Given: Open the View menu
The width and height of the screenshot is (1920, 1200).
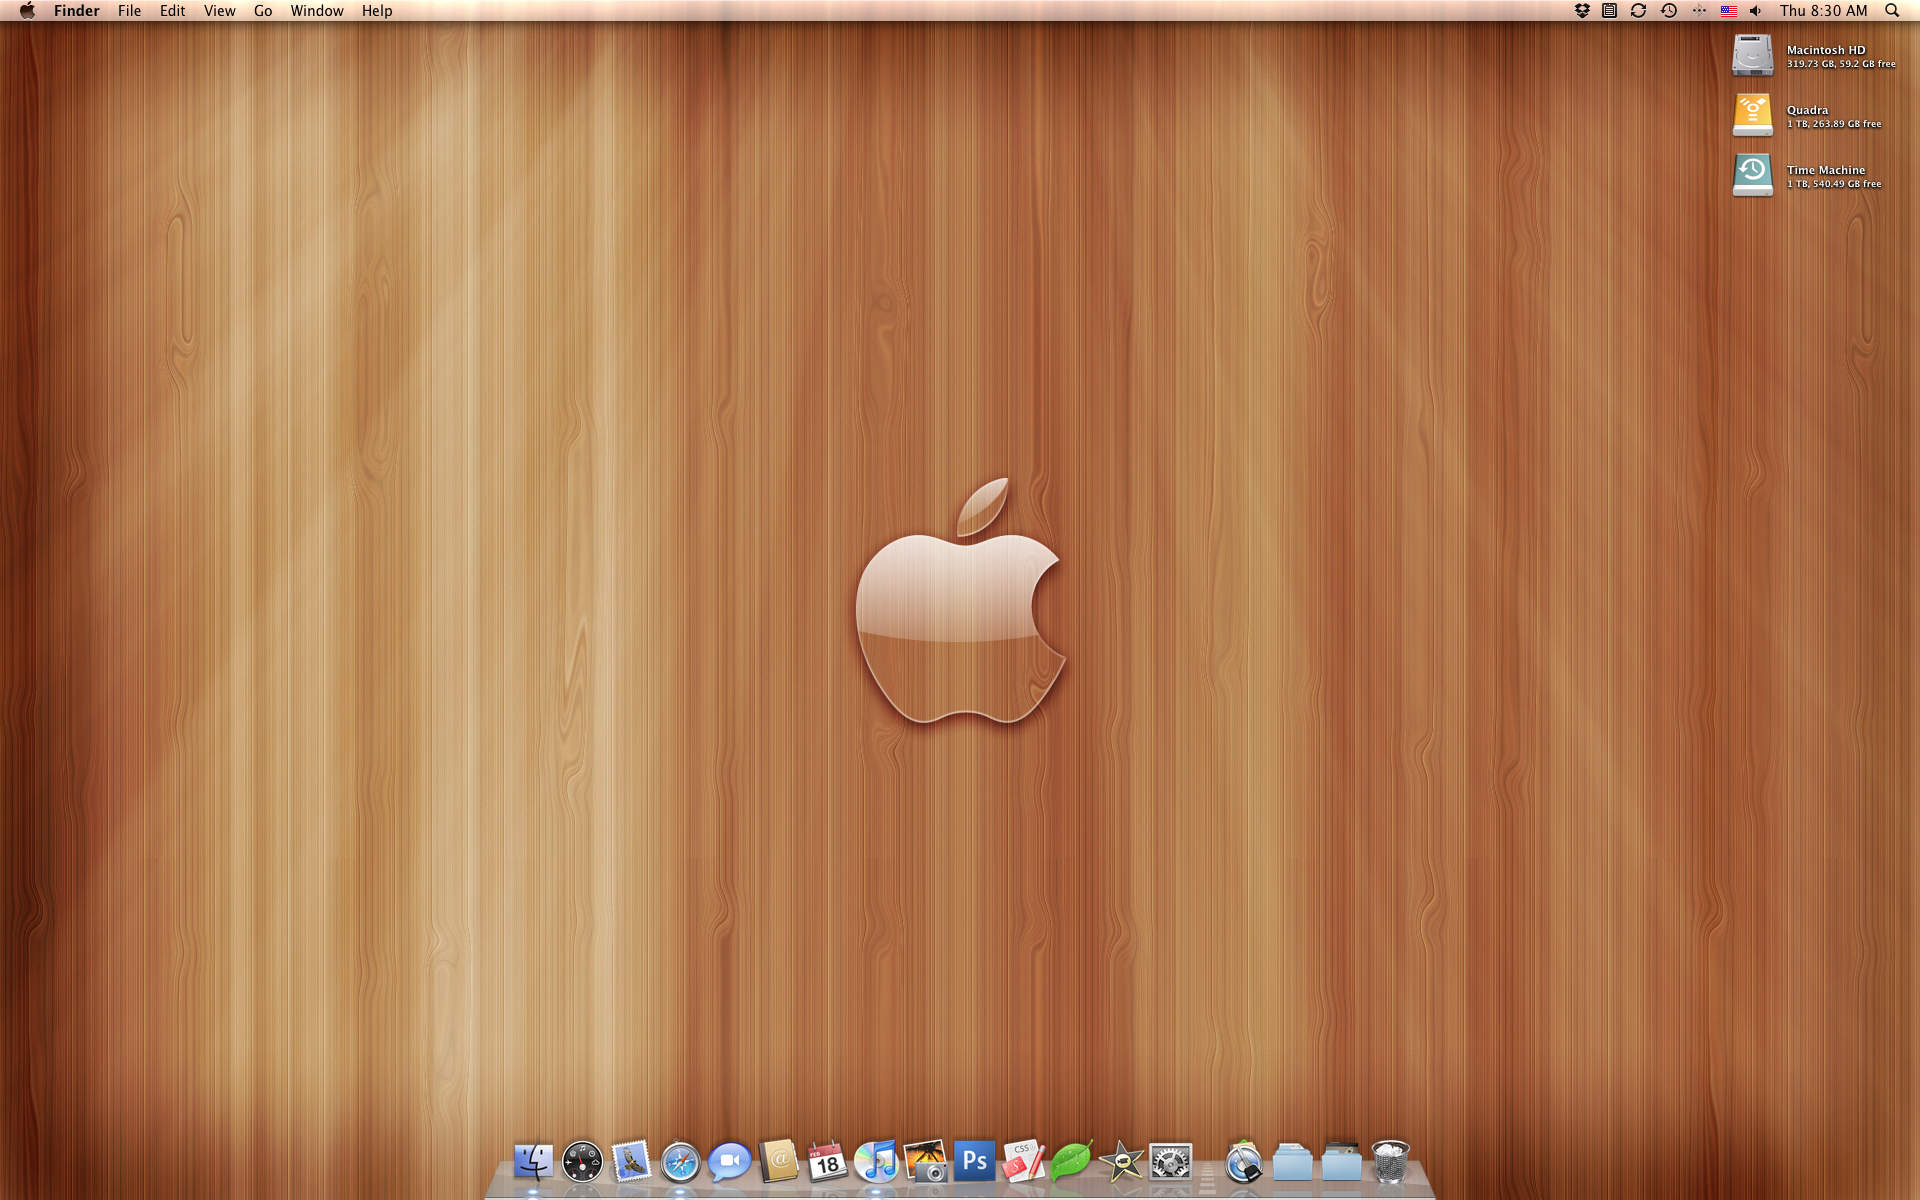Looking at the screenshot, I should click(220, 11).
